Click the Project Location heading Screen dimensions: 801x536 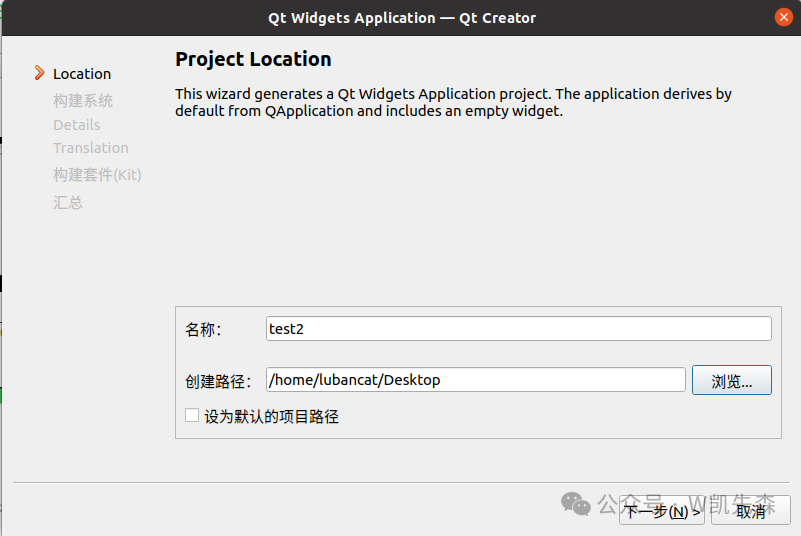253,59
